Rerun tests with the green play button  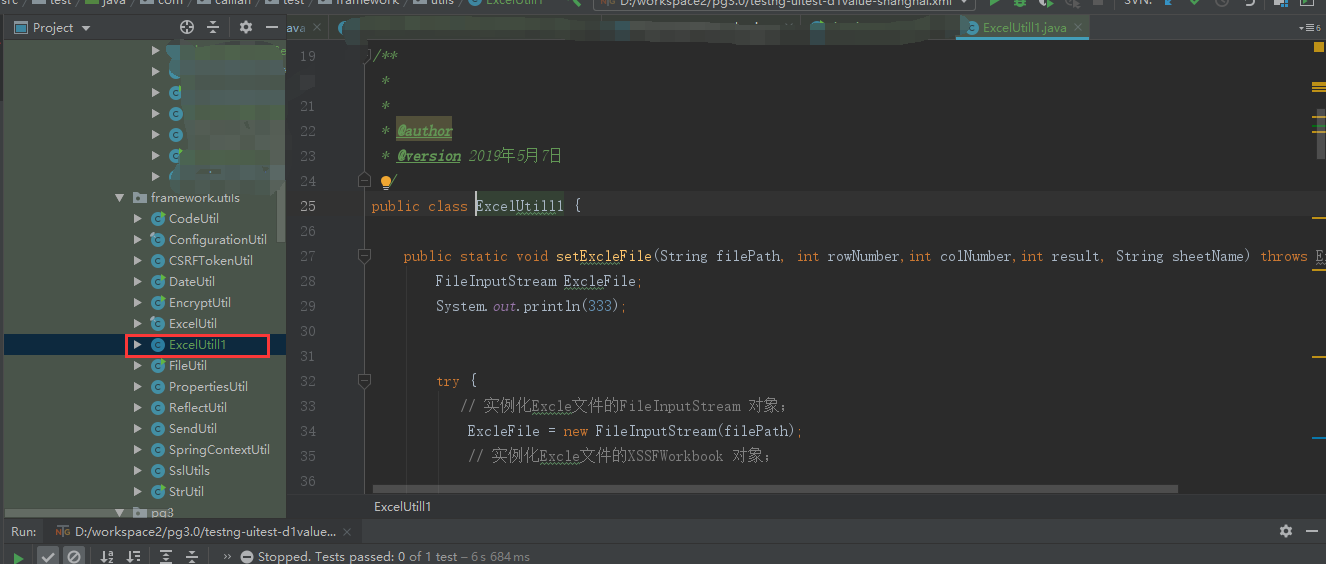click(18, 556)
